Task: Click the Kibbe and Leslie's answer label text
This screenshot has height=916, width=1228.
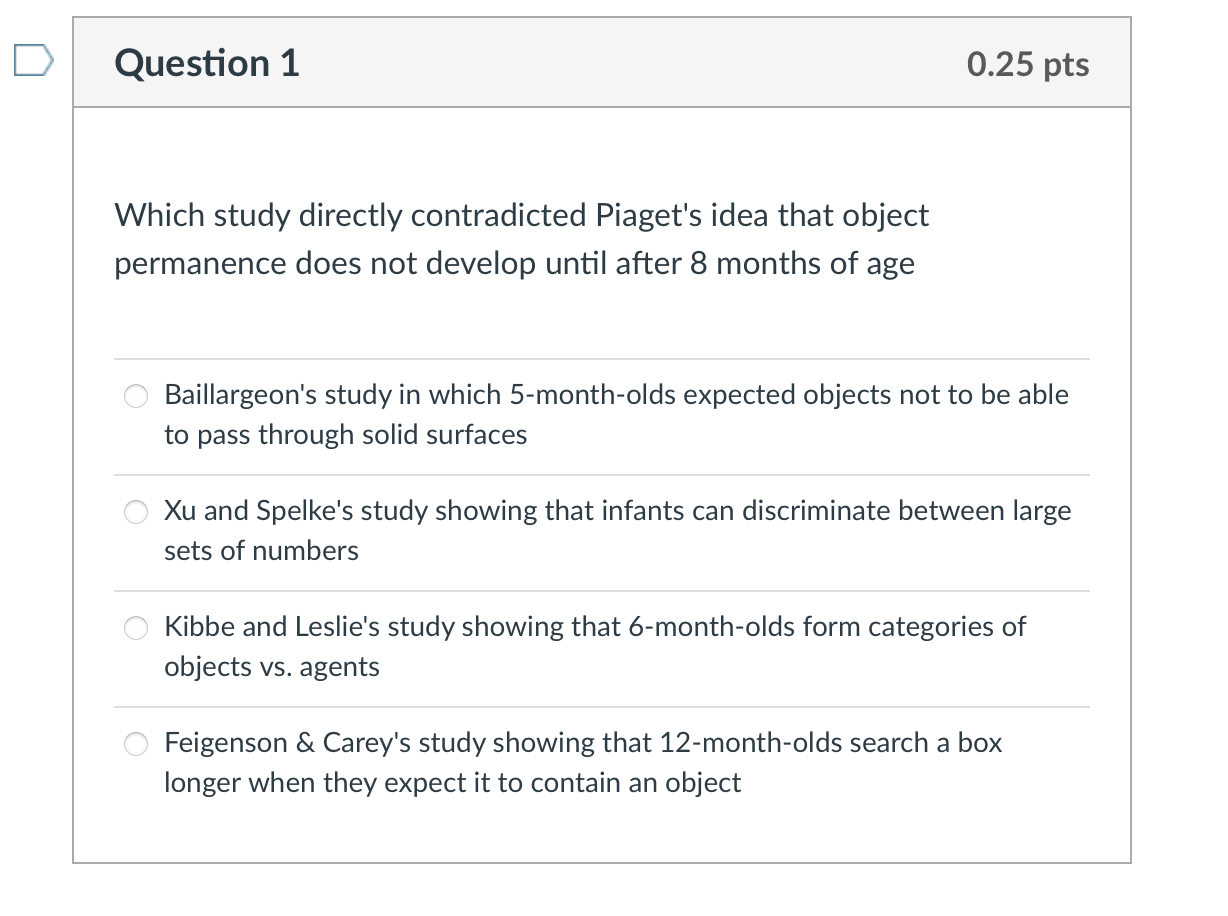Action: click(595, 647)
